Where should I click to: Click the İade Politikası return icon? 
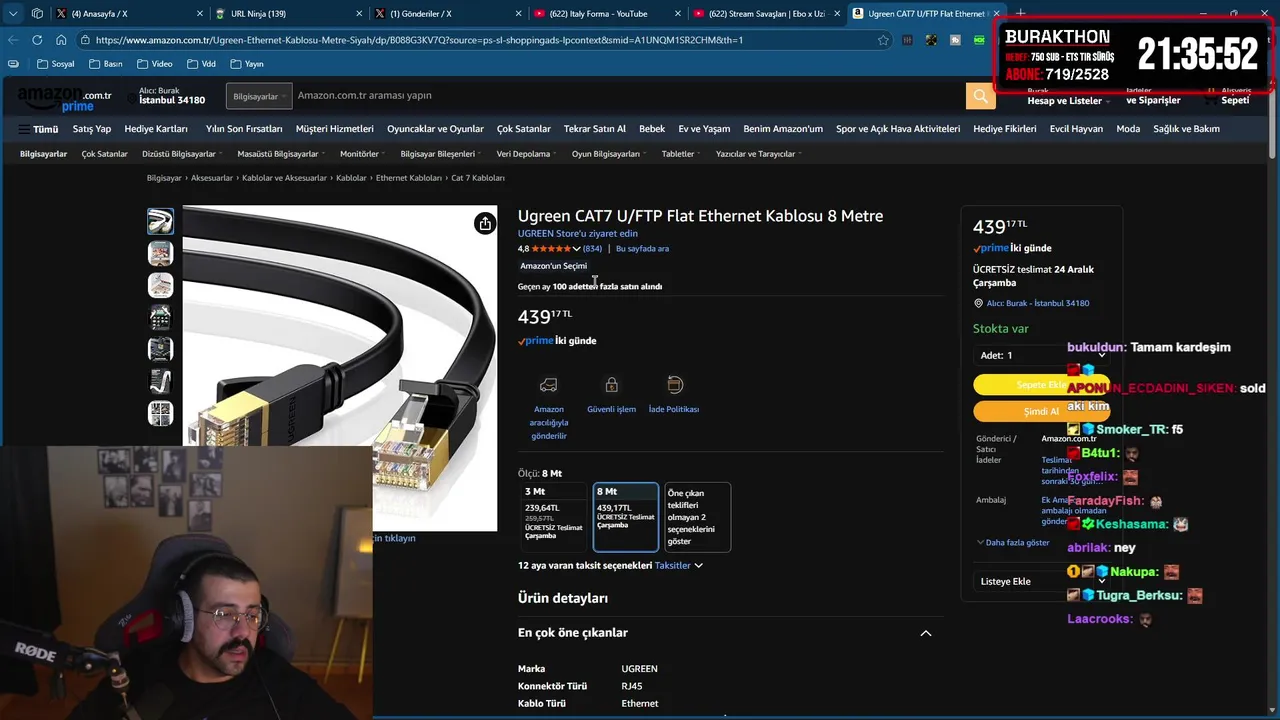(x=674, y=385)
